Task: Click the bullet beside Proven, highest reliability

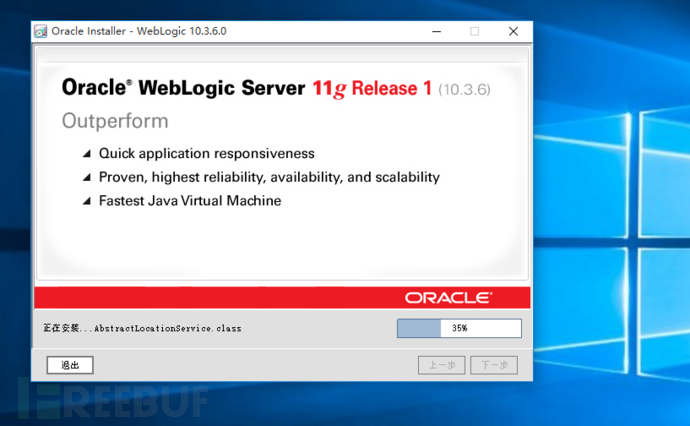Action: [x=87, y=178]
